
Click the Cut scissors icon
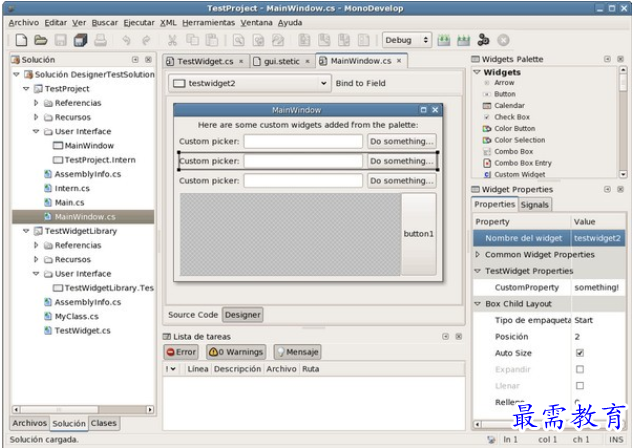pos(172,40)
